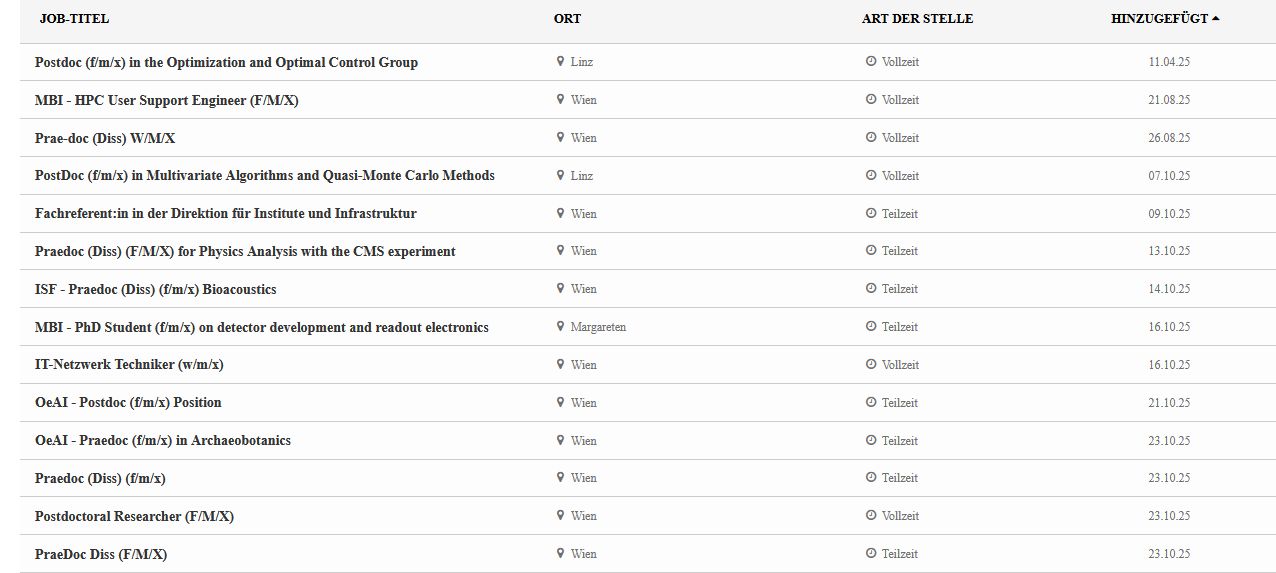Sort by Art der Stelle column header
The width and height of the screenshot is (1276, 573).
pos(917,19)
